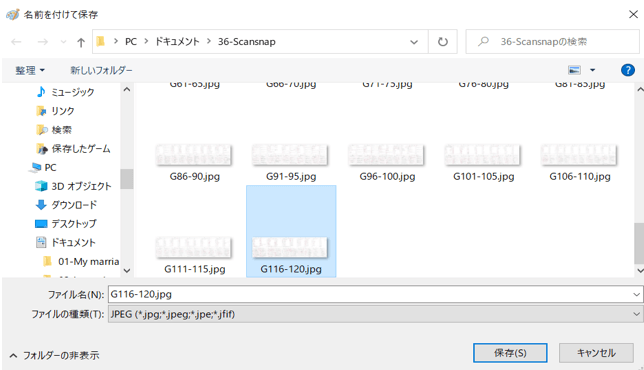The image size is (644, 370).
Task: Select PC in the navigation pane
Action: point(51,168)
